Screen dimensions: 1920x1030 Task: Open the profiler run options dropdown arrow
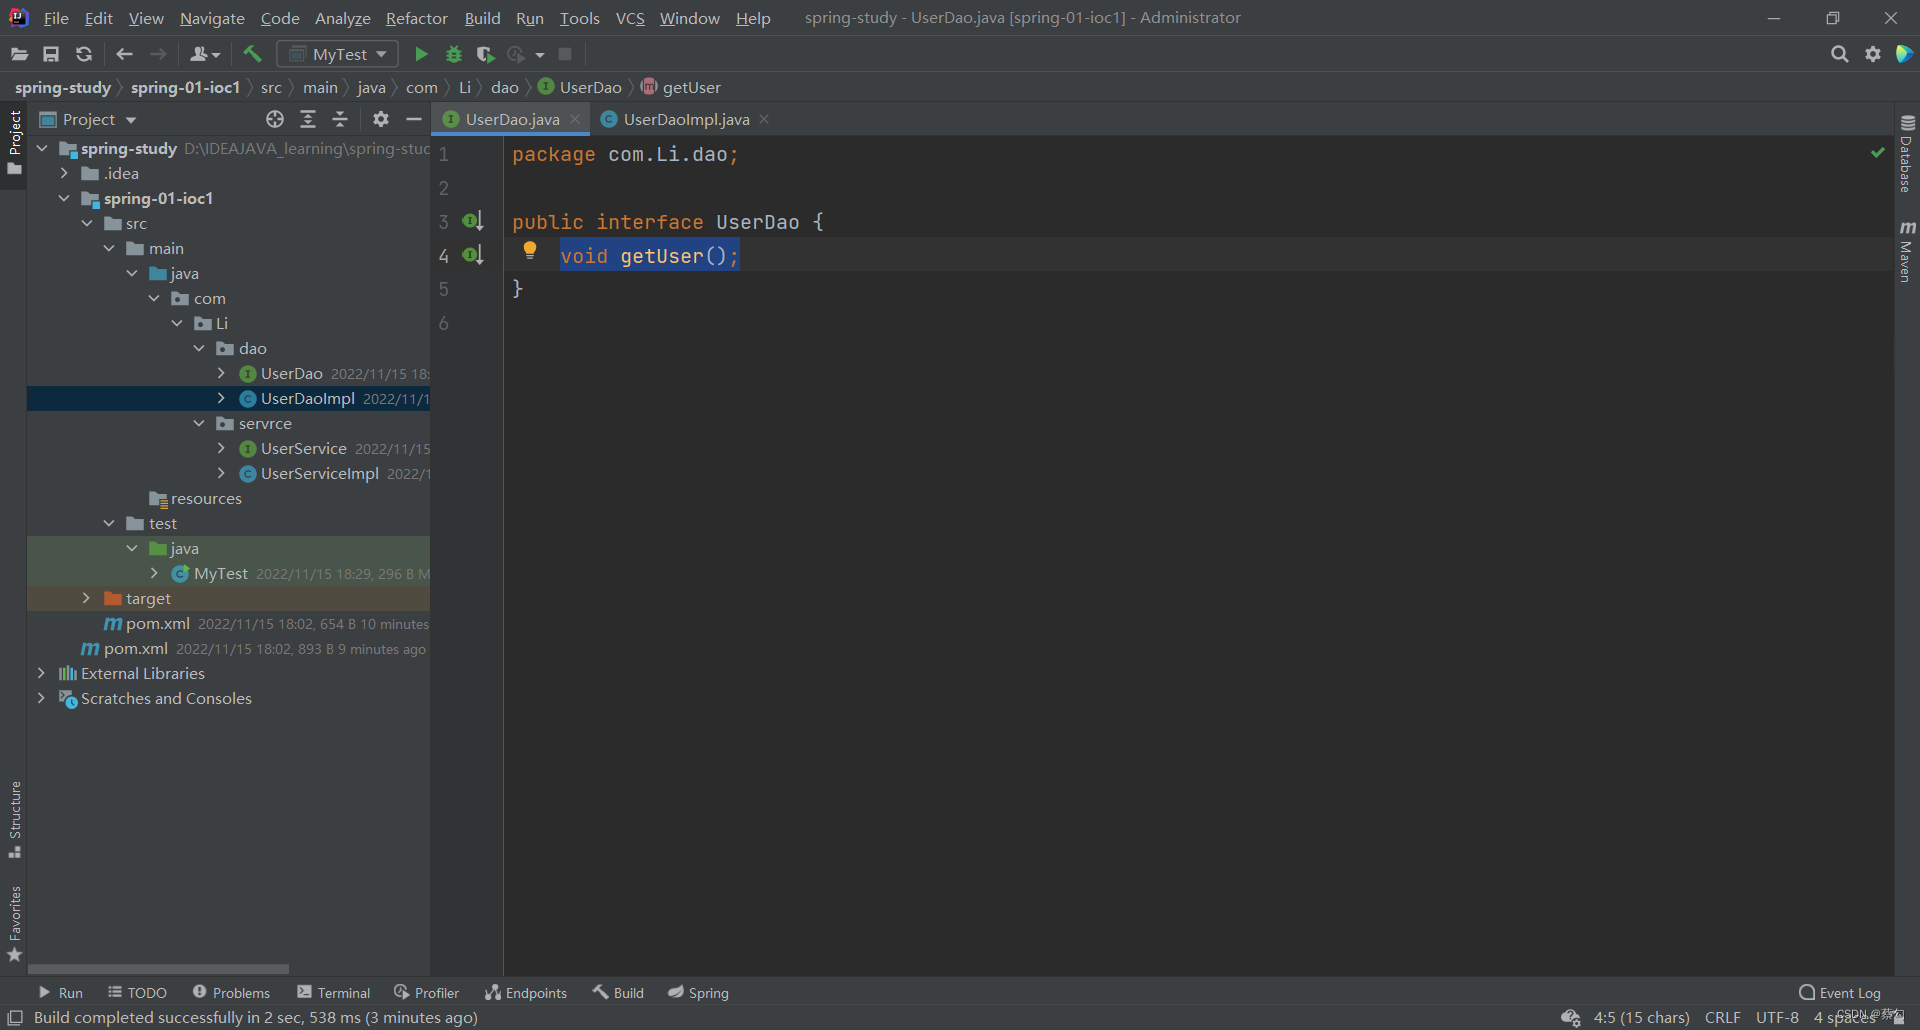point(540,54)
